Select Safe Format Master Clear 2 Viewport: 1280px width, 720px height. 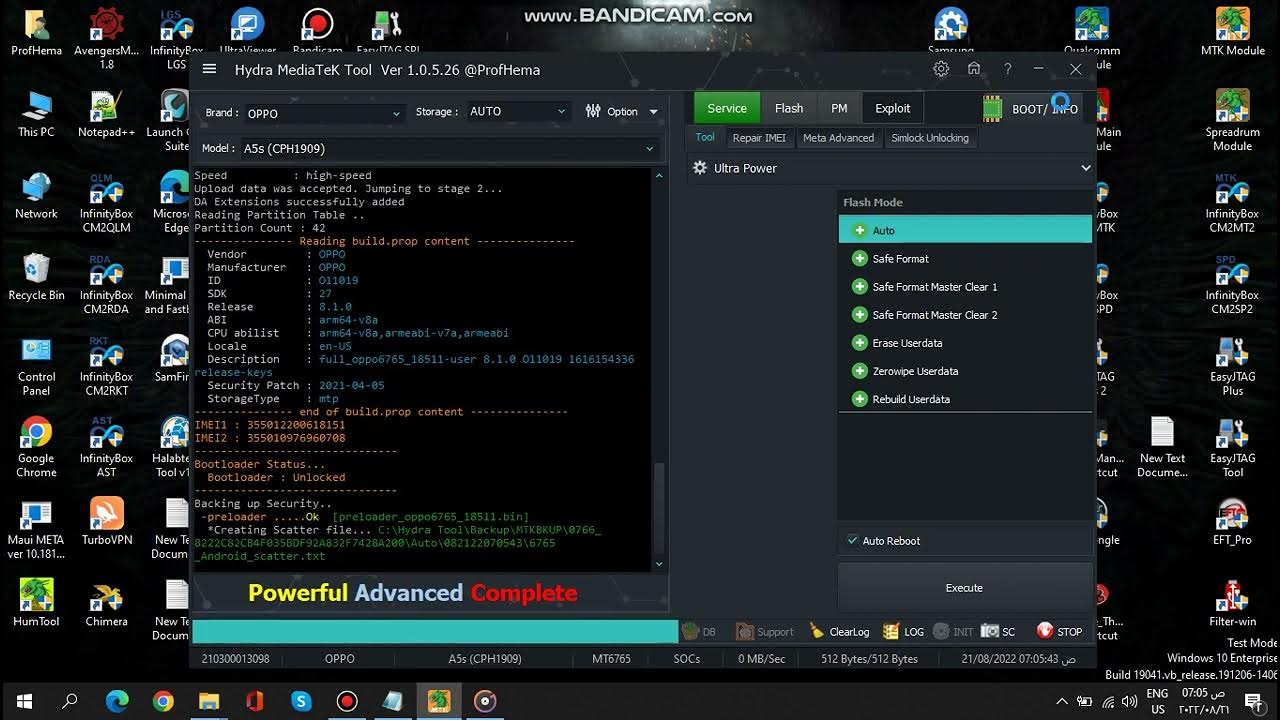tap(965, 314)
